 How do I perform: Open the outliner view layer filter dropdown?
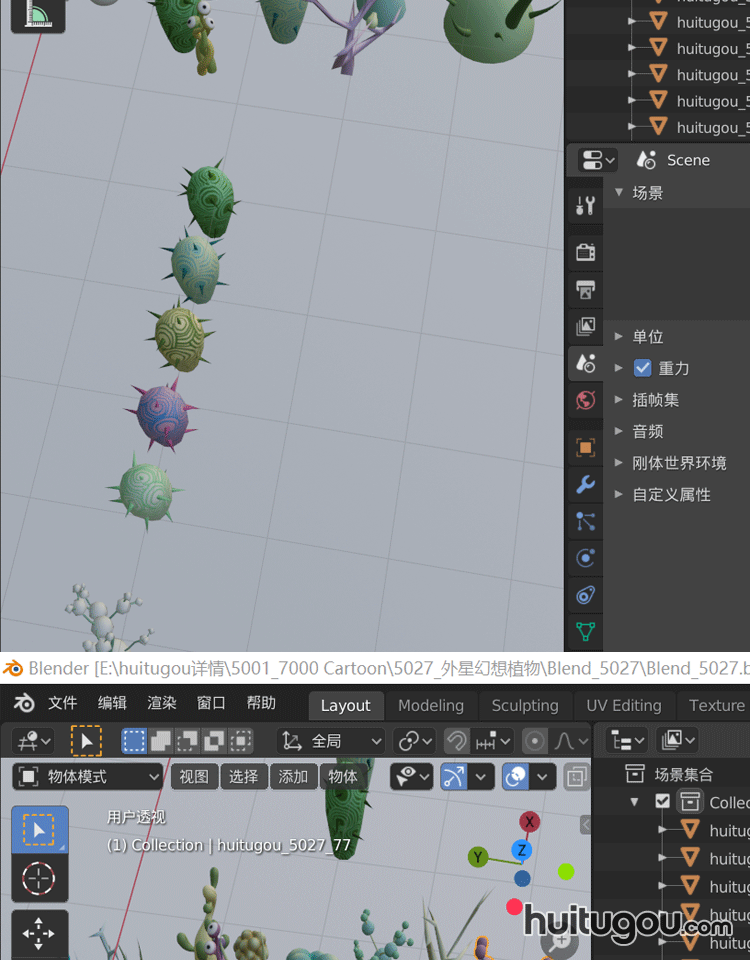[x=677, y=741]
